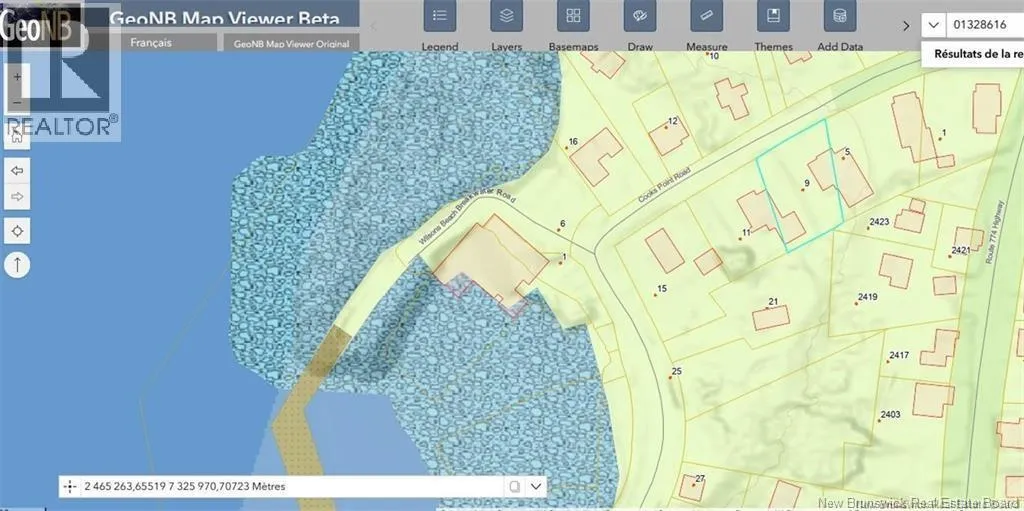Reset map orientation with compass arrow

(x=17, y=265)
